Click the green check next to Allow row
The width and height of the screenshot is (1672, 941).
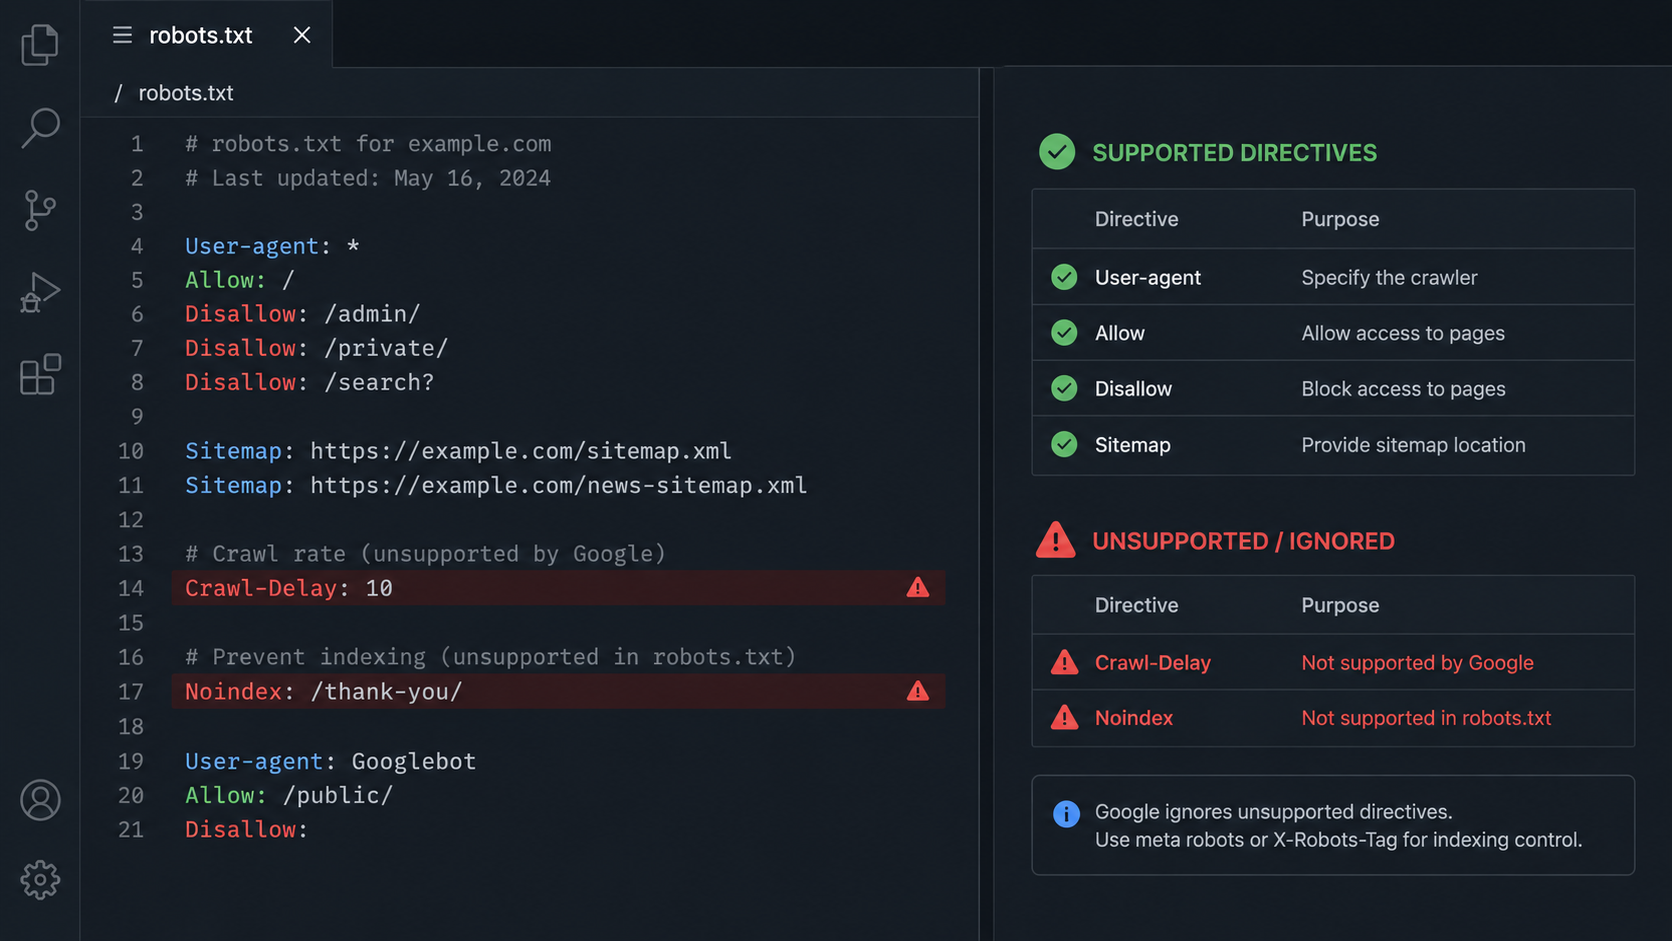(1065, 333)
